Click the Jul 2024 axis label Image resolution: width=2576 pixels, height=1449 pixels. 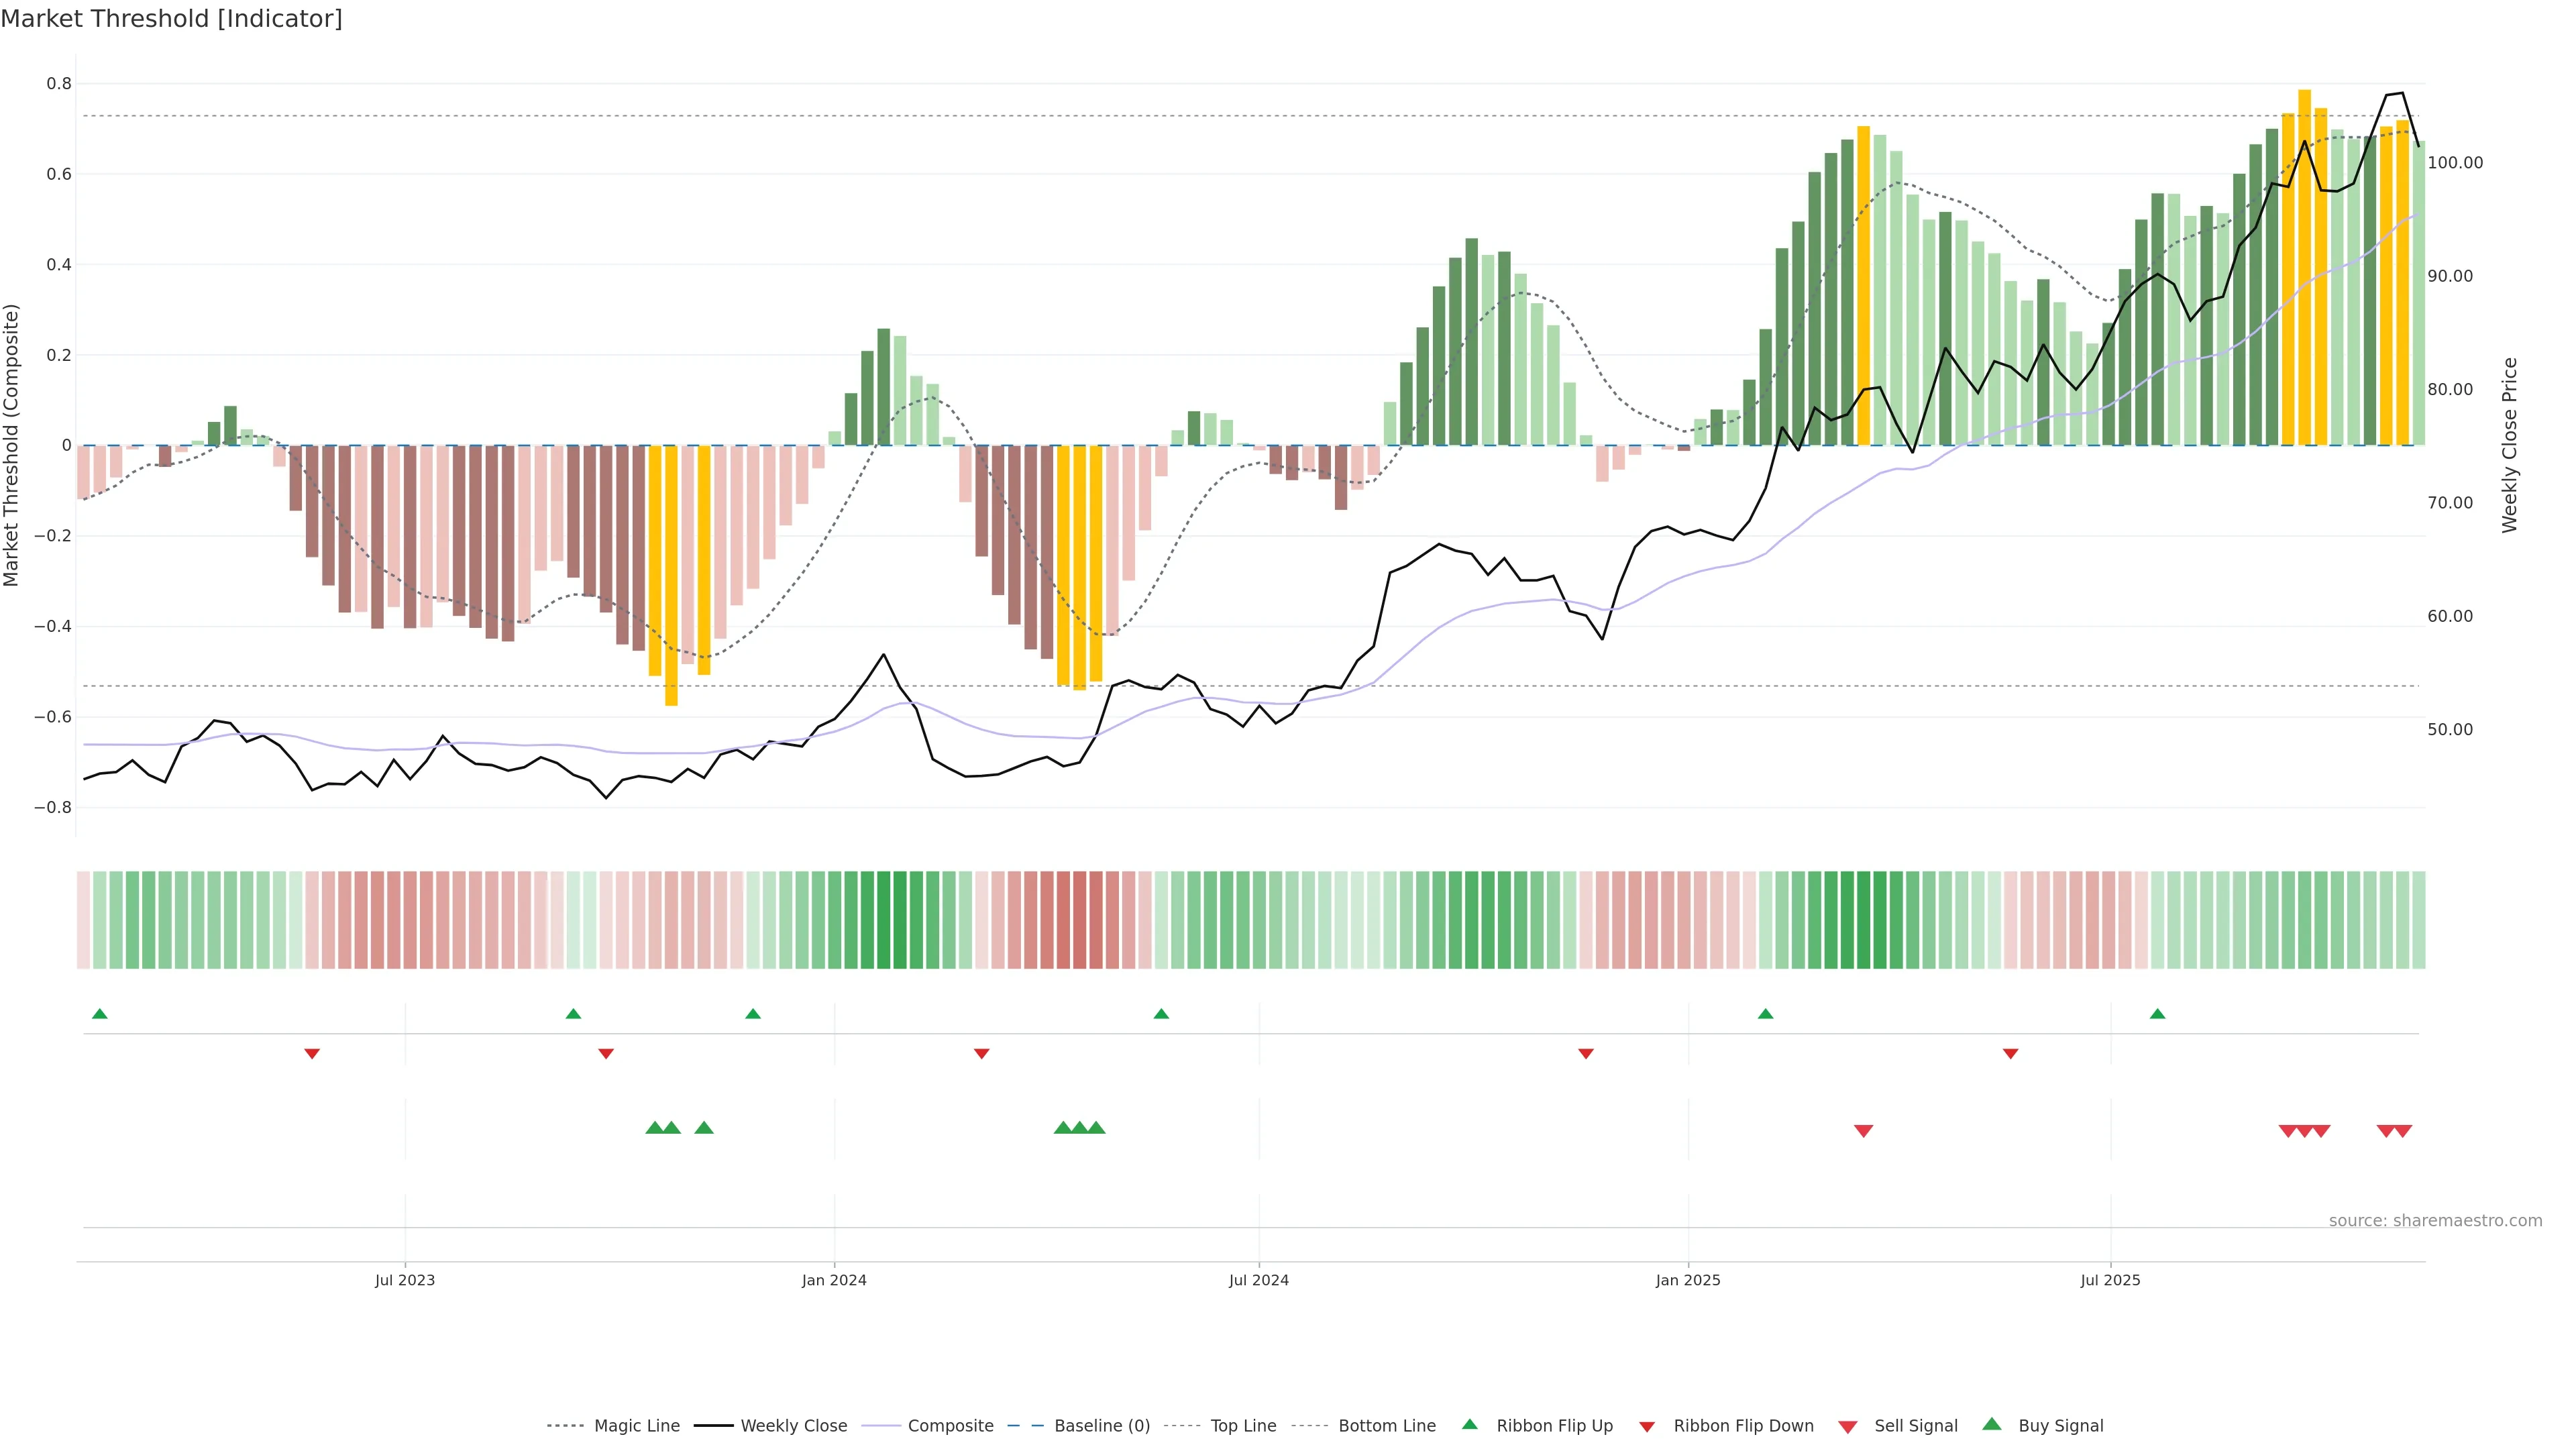1258,1280
